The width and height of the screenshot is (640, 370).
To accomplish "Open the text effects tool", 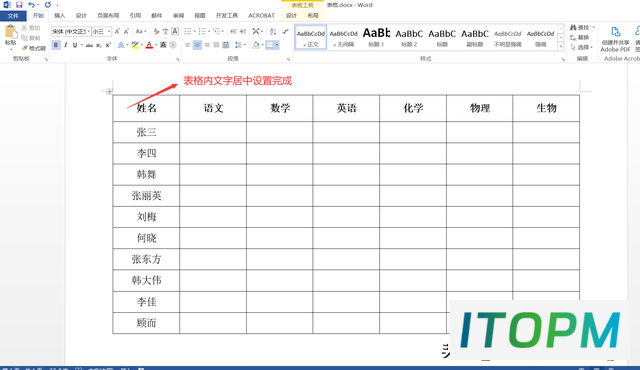I will (121, 45).
